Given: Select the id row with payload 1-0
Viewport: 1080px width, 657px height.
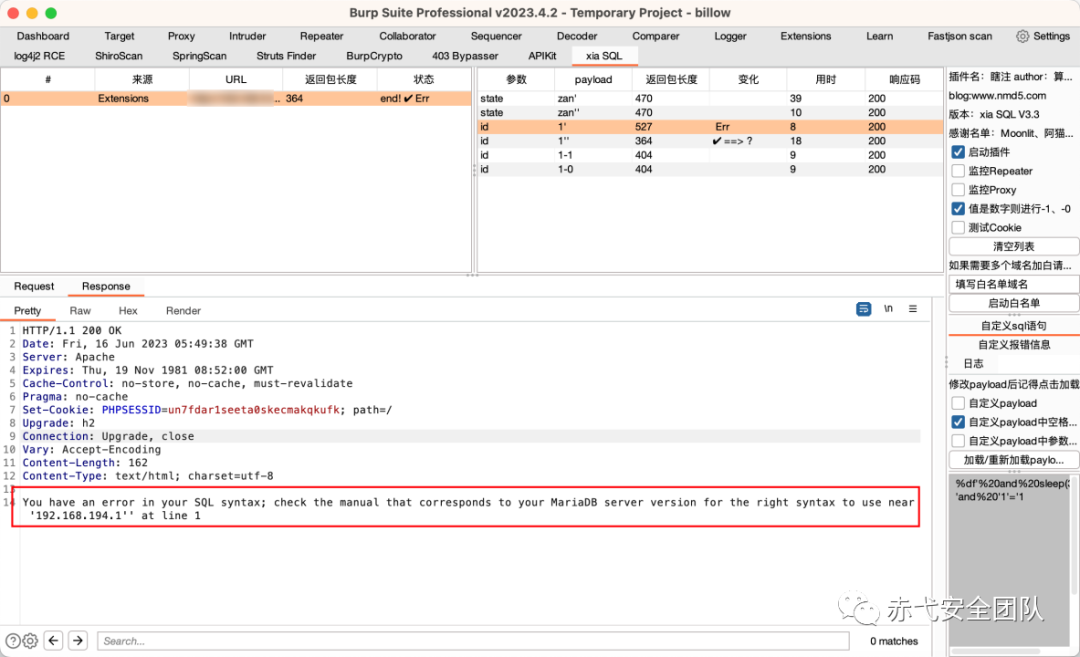Looking at the screenshot, I should [709, 169].
